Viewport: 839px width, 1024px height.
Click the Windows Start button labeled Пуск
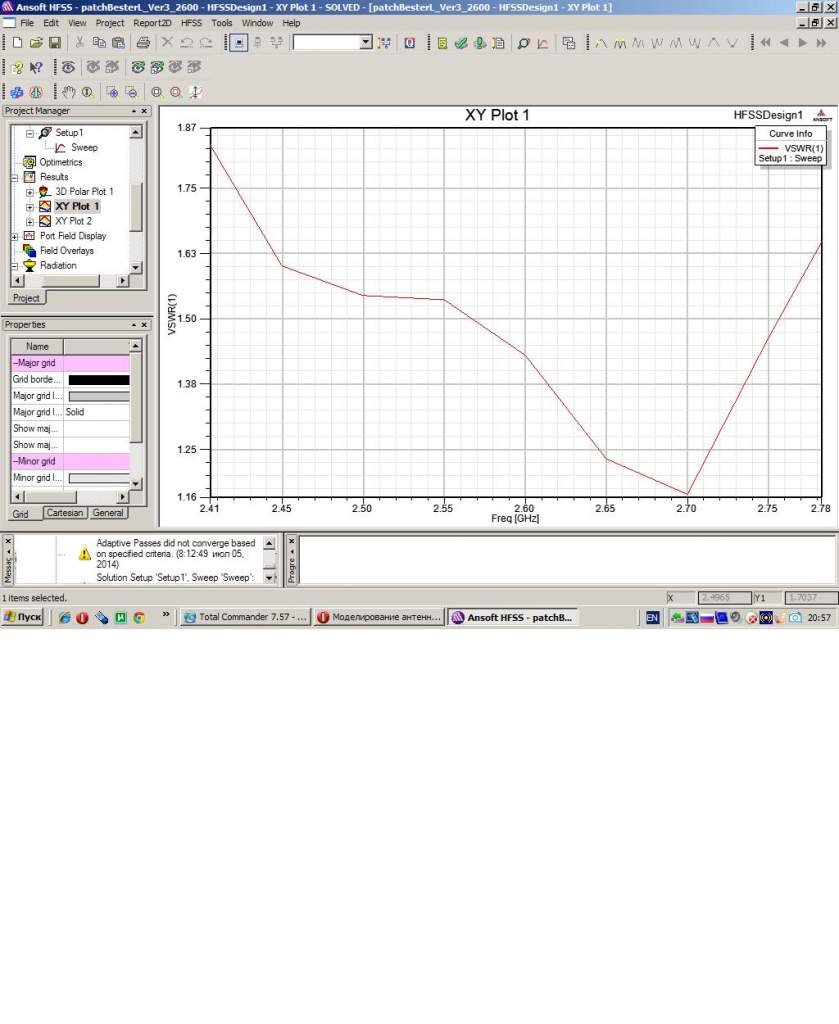tap(23, 618)
